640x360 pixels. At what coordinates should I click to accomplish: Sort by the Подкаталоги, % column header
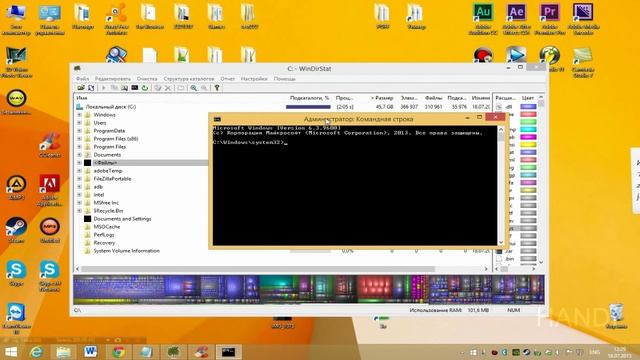(309, 98)
